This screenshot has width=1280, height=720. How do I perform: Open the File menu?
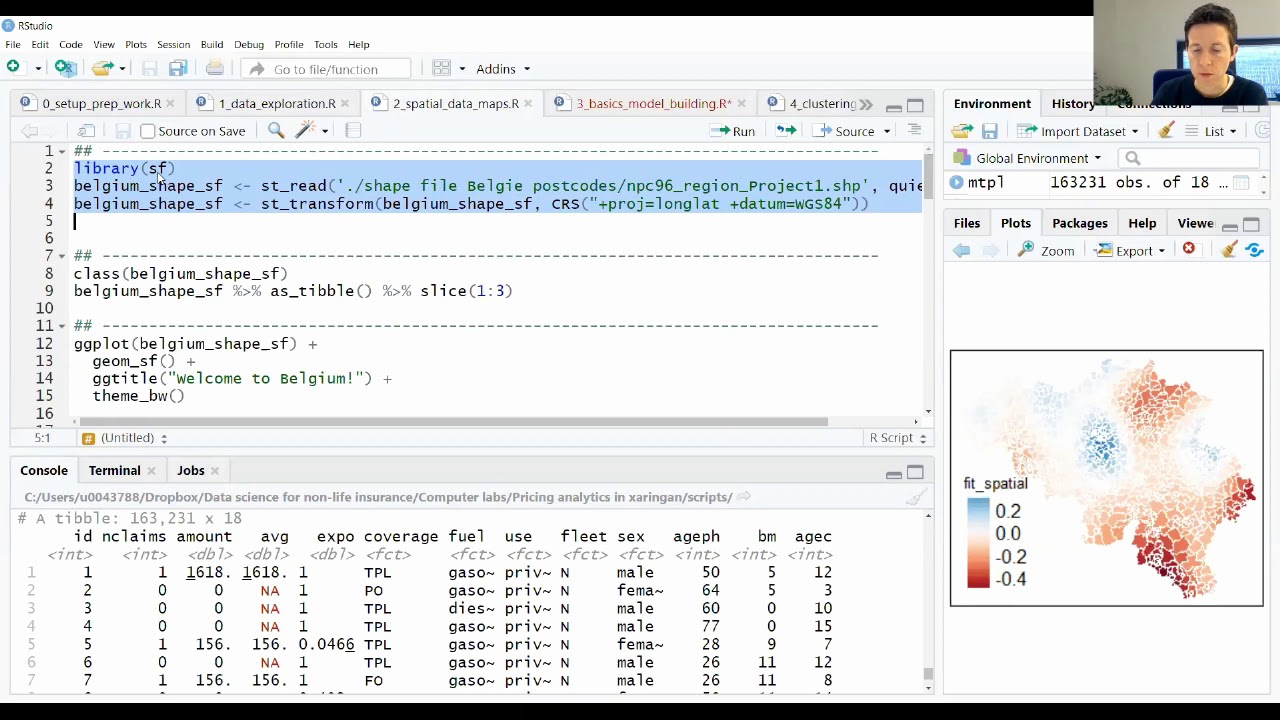pos(13,44)
